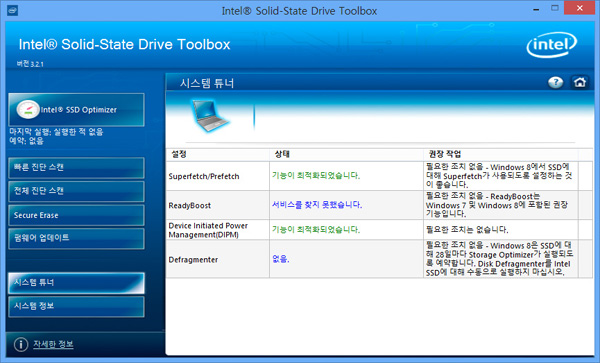The width and height of the screenshot is (600, 363).
Task: Open the Secure Erase option
Action: tap(77, 215)
